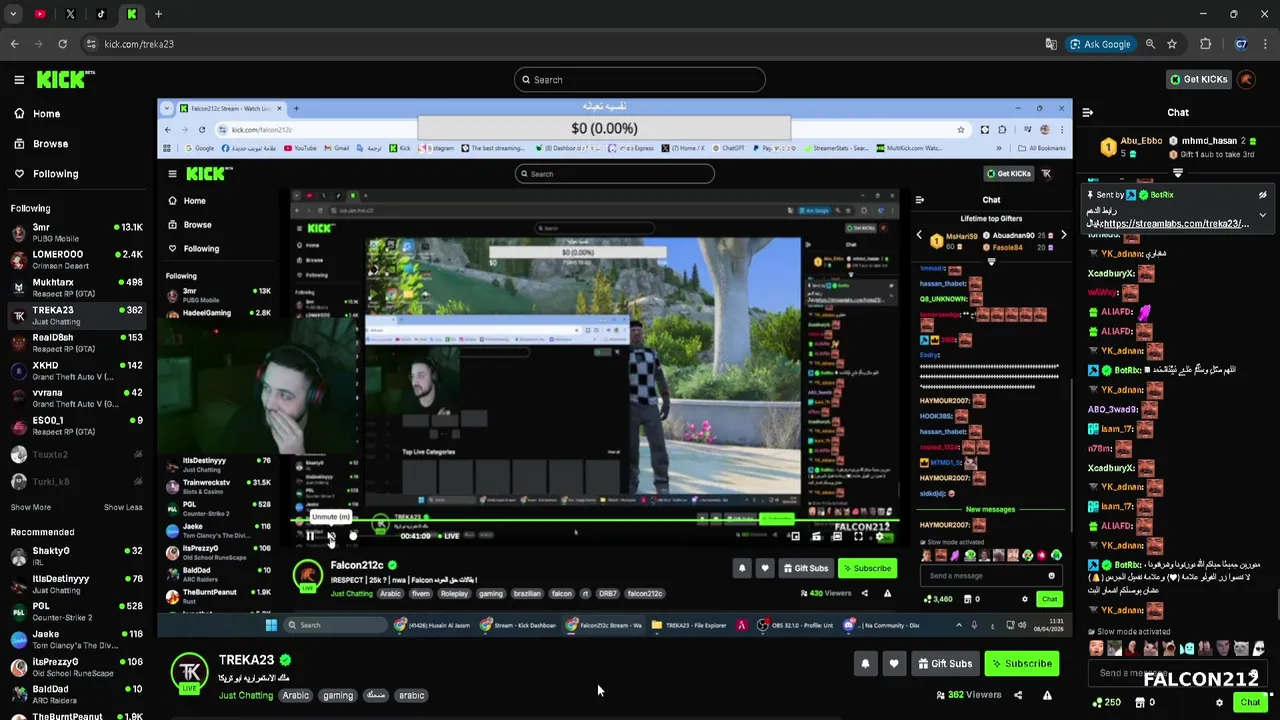This screenshot has height=720, width=1280.
Task: Switch to the TikTok browser tab
Action: pyautogui.click(x=101, y=14)
